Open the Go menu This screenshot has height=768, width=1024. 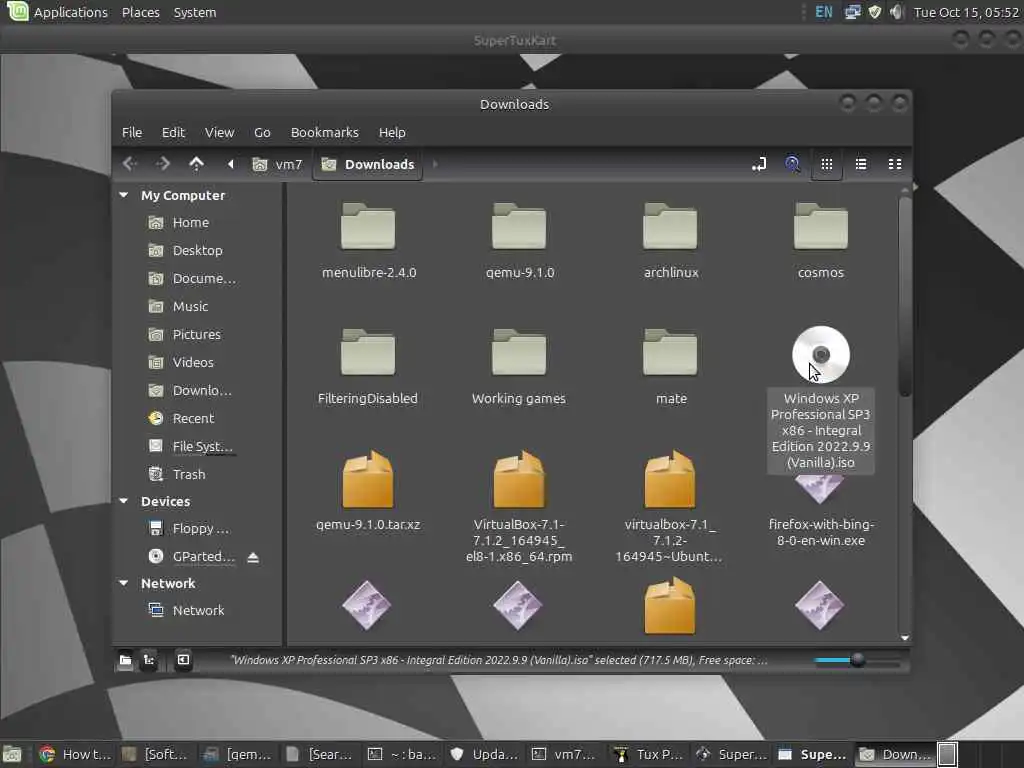(x=262, y=133)
